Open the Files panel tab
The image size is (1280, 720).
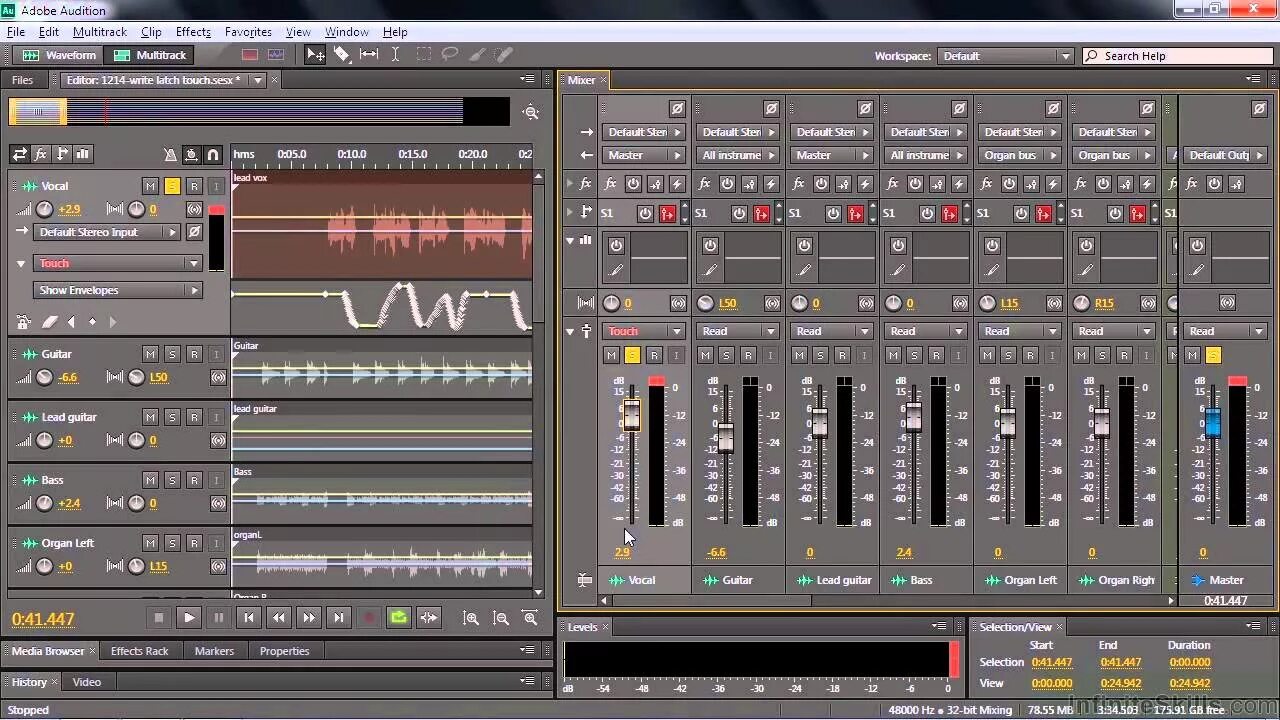click(22, 80)
